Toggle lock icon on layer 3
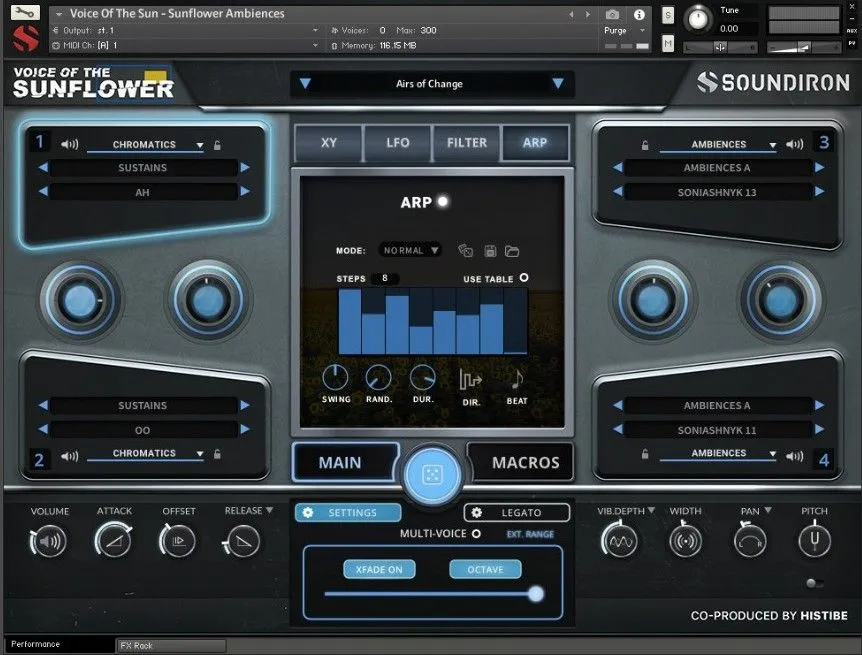The height and width of the screenshot is (655, 862). tap(645, 145)
